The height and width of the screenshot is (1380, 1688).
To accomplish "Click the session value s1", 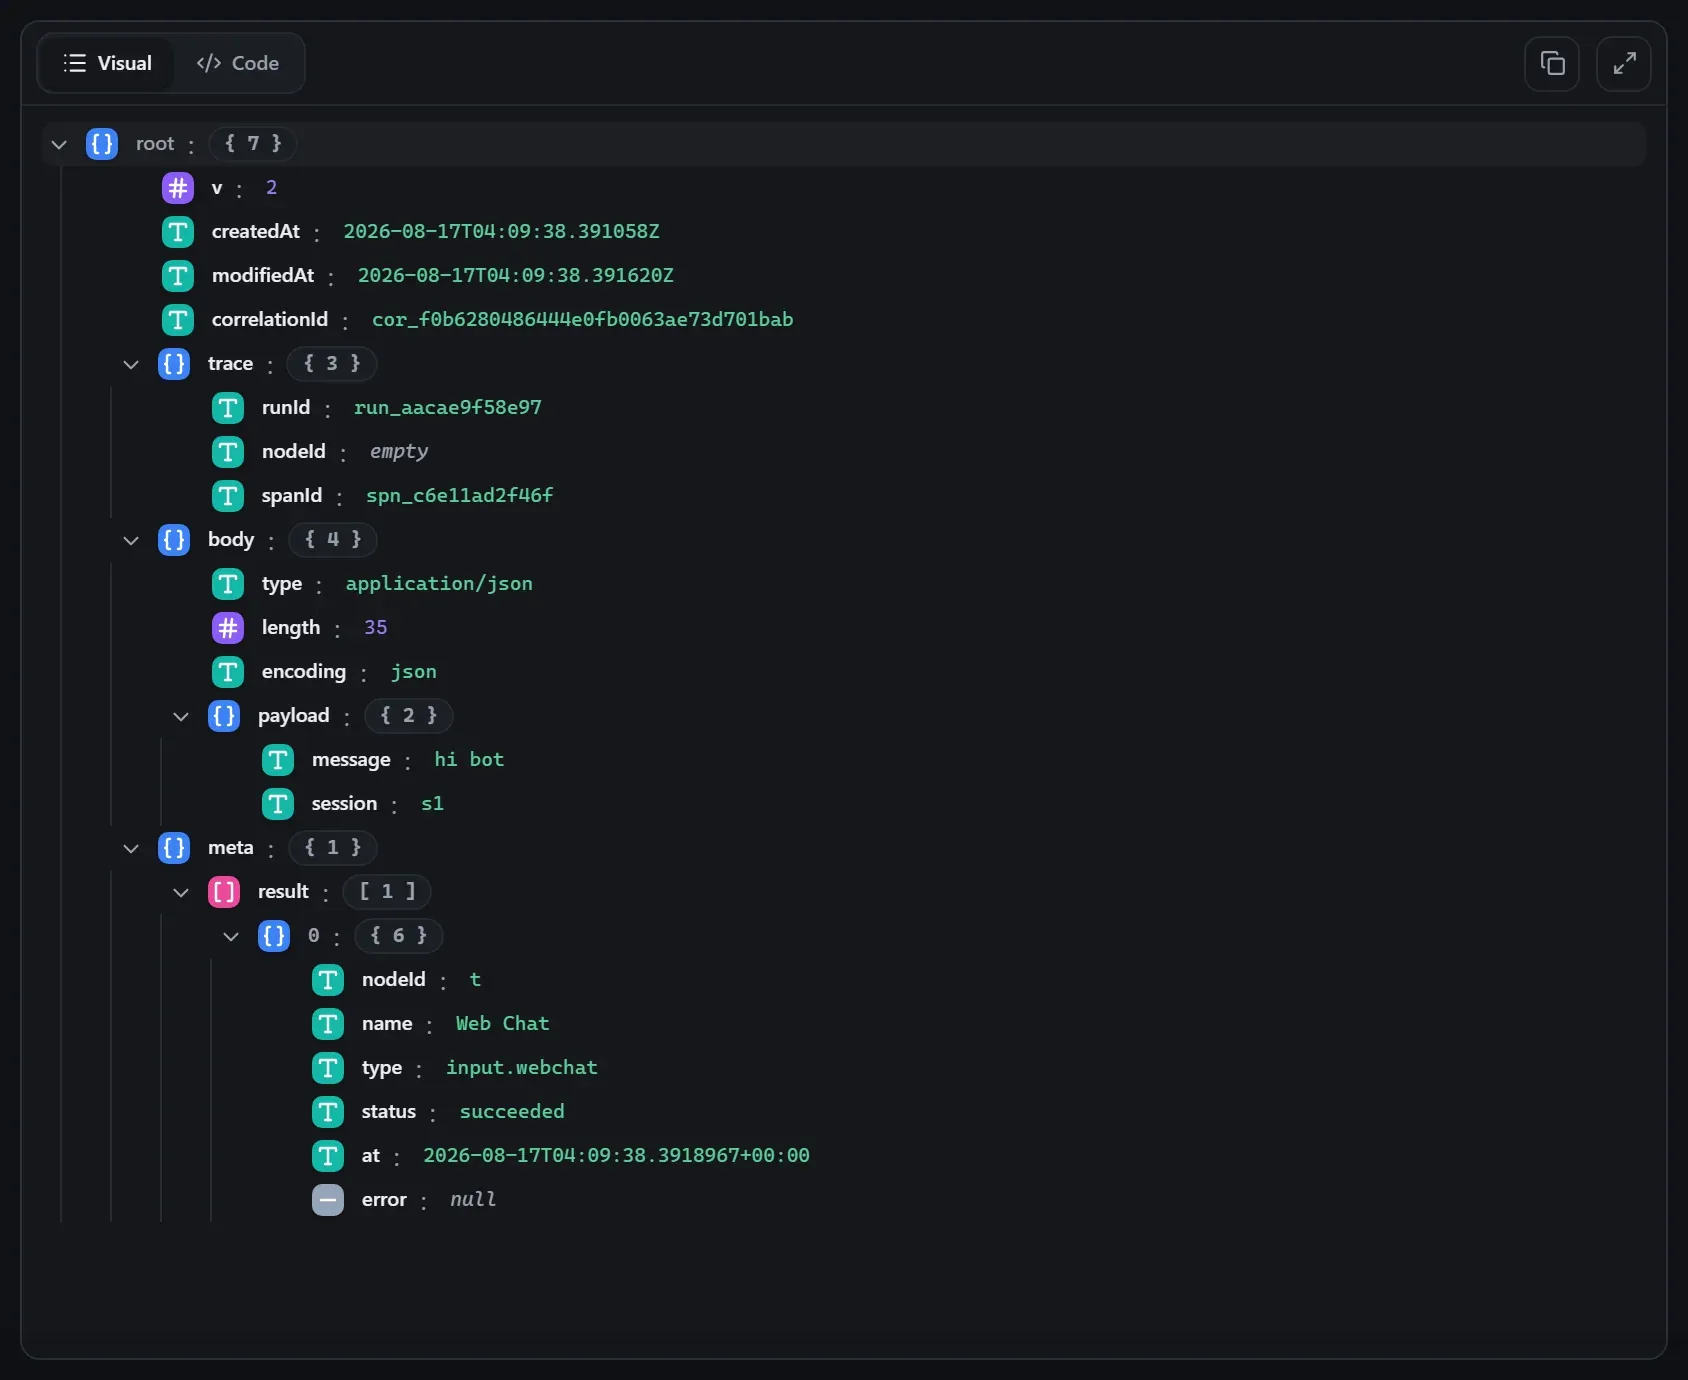I will coord(432,804).
